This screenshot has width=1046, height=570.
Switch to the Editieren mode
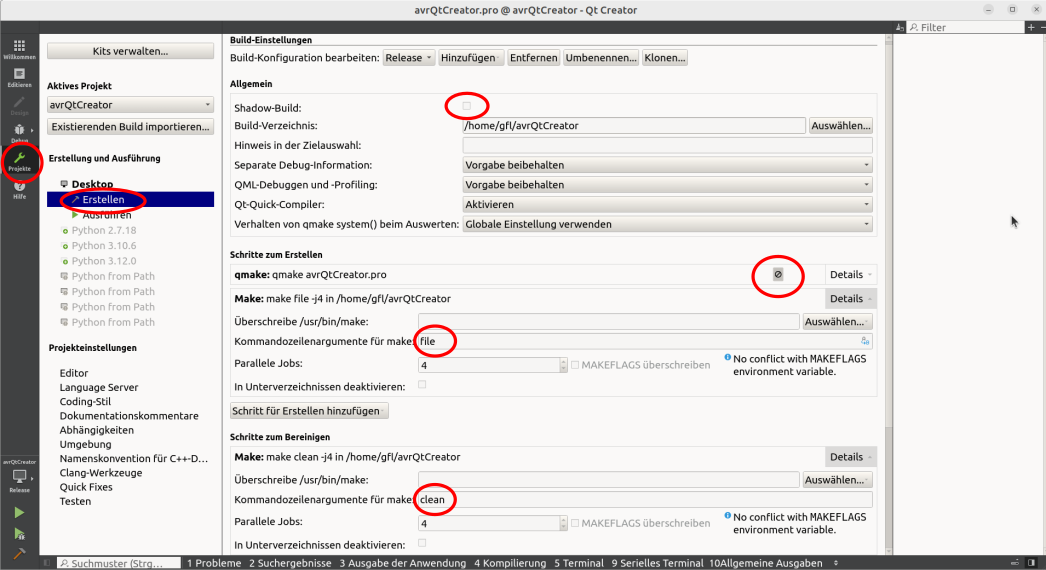[x=19, y=77]
